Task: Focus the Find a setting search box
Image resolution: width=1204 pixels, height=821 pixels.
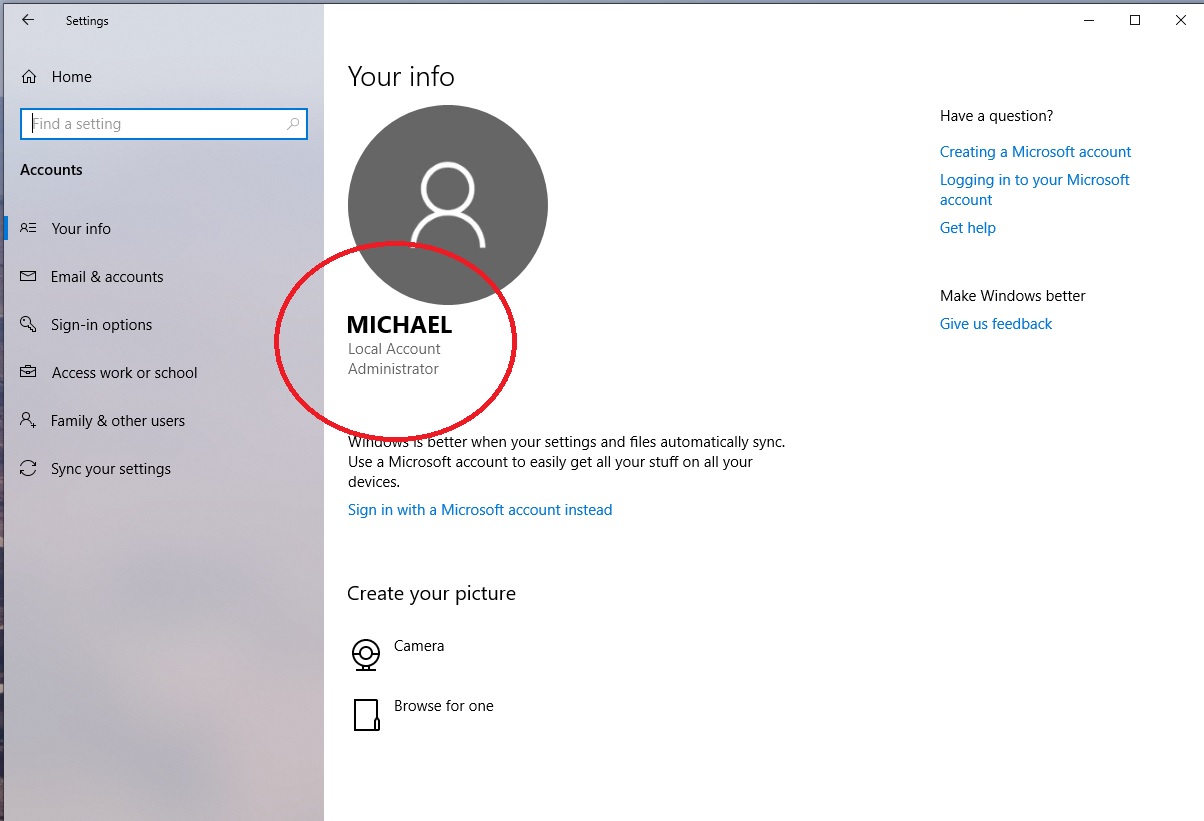Action: point(164,124)
